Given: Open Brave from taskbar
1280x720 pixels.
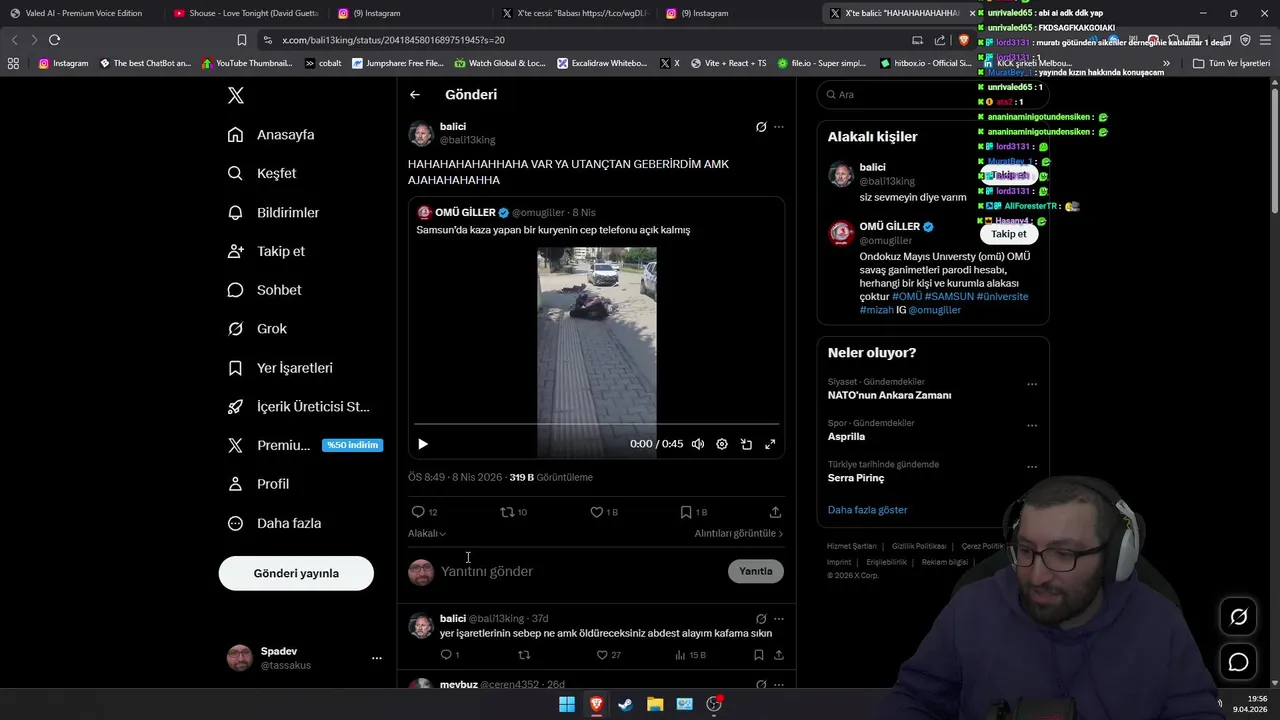Looking at the screenshot, I should click(x=596, y=704).
